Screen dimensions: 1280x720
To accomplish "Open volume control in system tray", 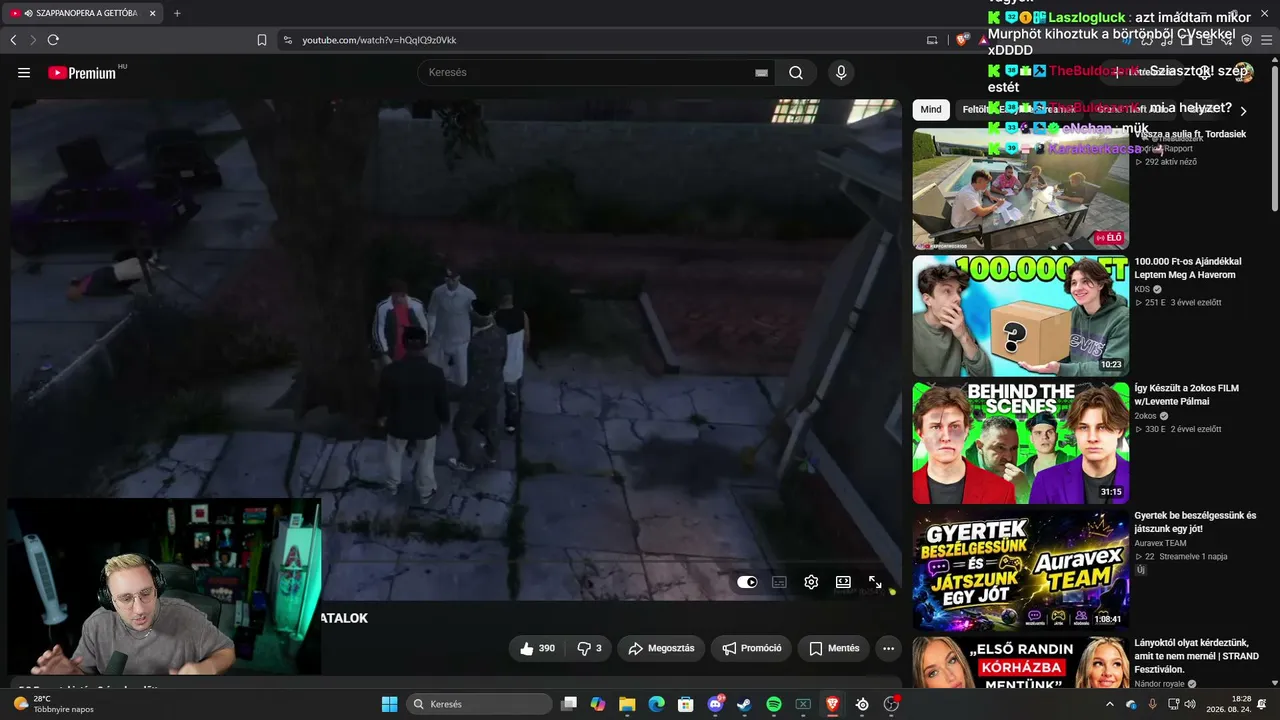I will click(x=1191, y=704).
